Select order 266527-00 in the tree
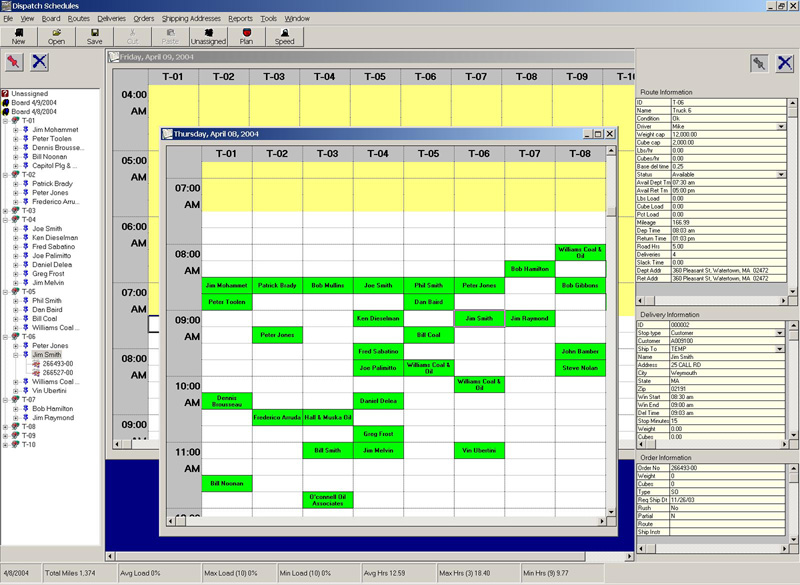This screenshot has width=800, height=585. coord(58,373)
